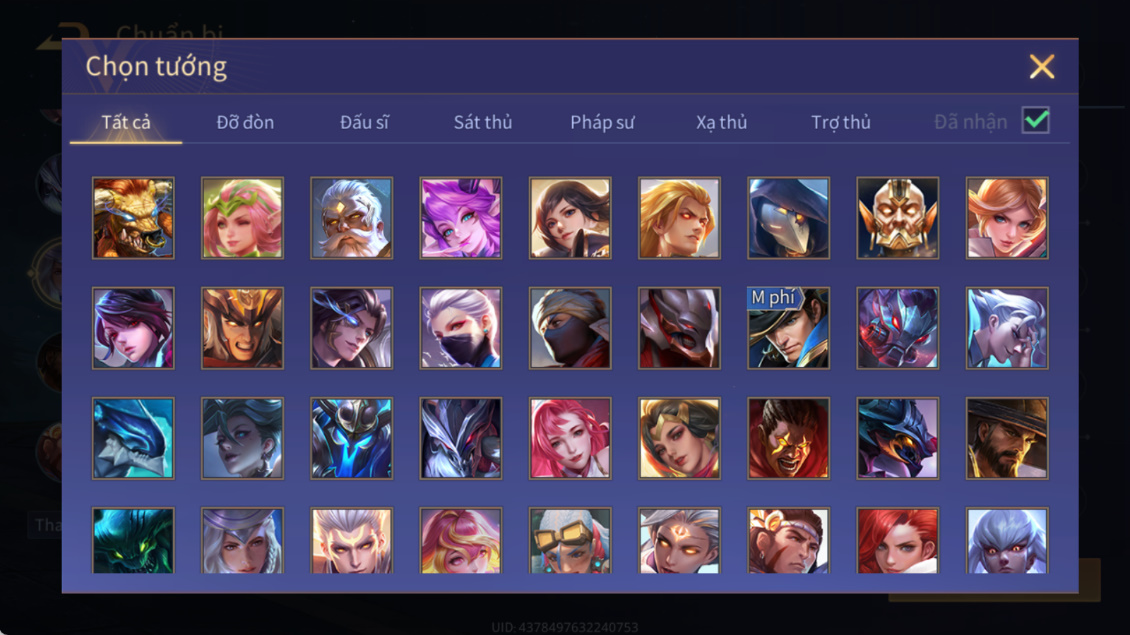Screen dimensions: 1130x635
Task: Choose the white-bearded old man hero
Action: point(352,218)
